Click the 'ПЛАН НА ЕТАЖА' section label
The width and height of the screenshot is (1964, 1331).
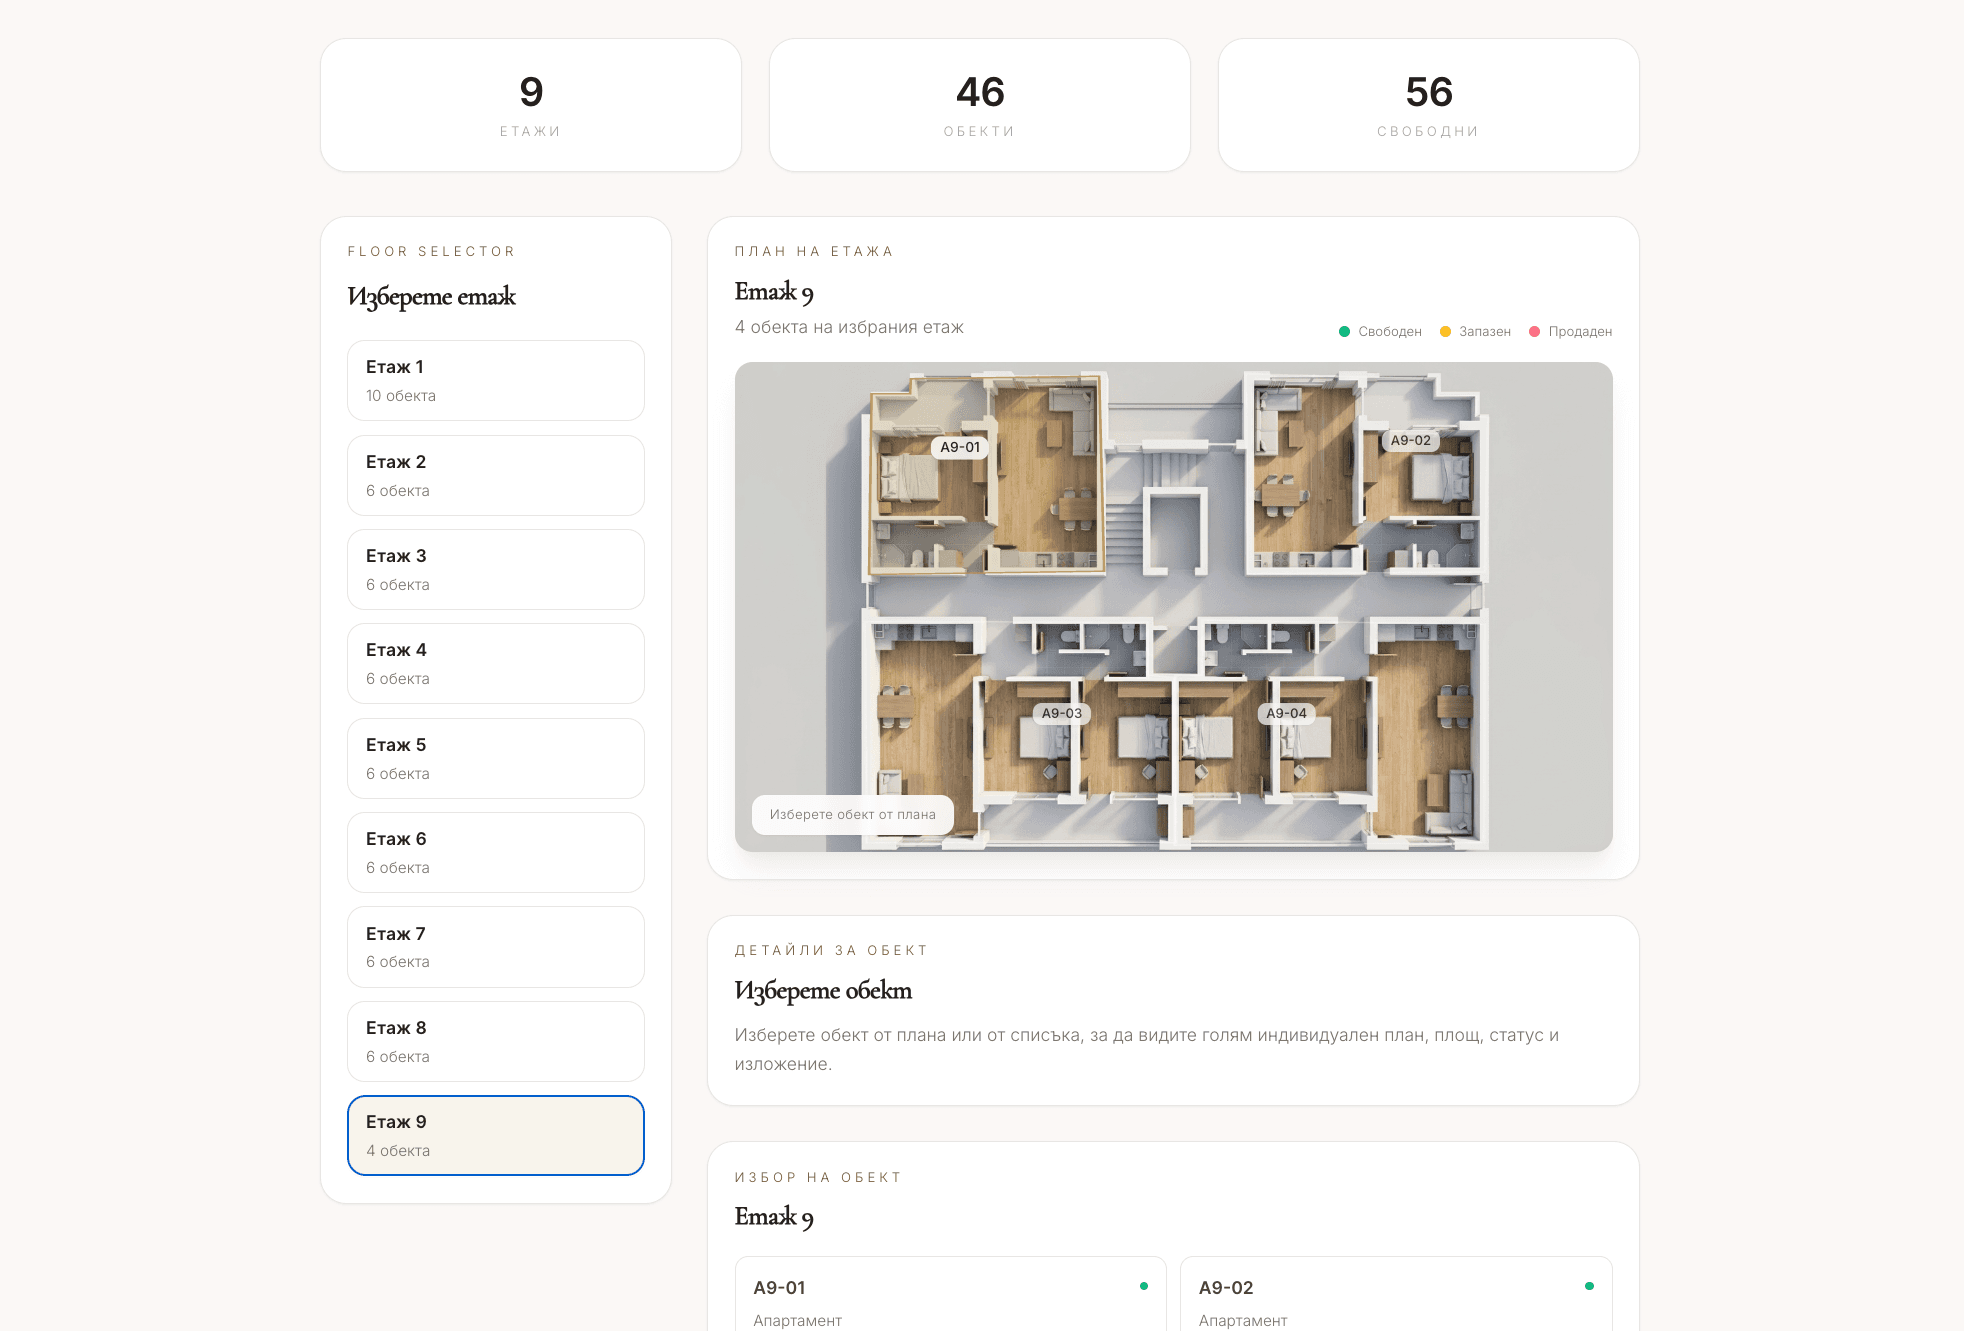814,251
